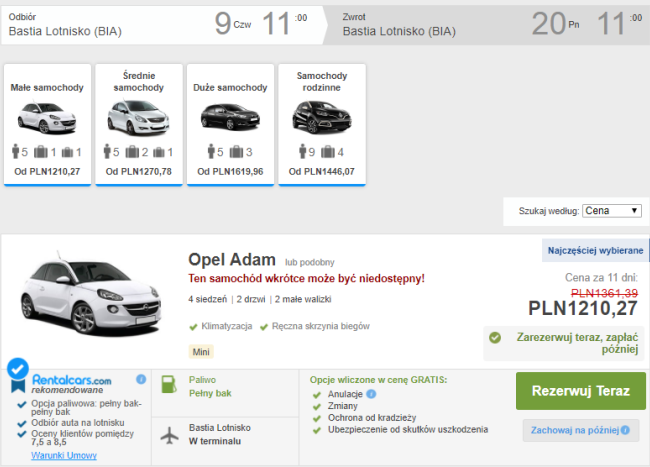Open info icon next to Rentalcars.com rekomendowane

click(141, 379)
